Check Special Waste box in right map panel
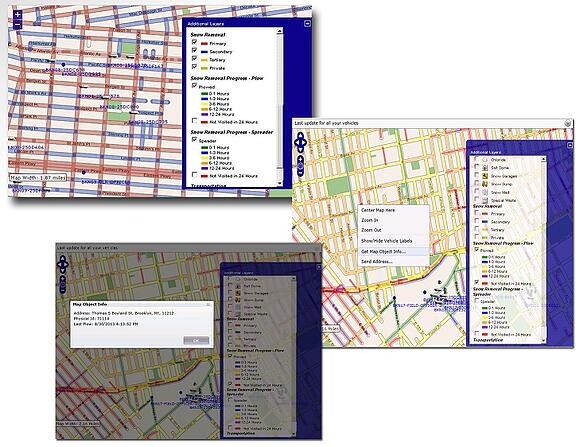The width and height of the screenshot is (580, 447). 477,200
